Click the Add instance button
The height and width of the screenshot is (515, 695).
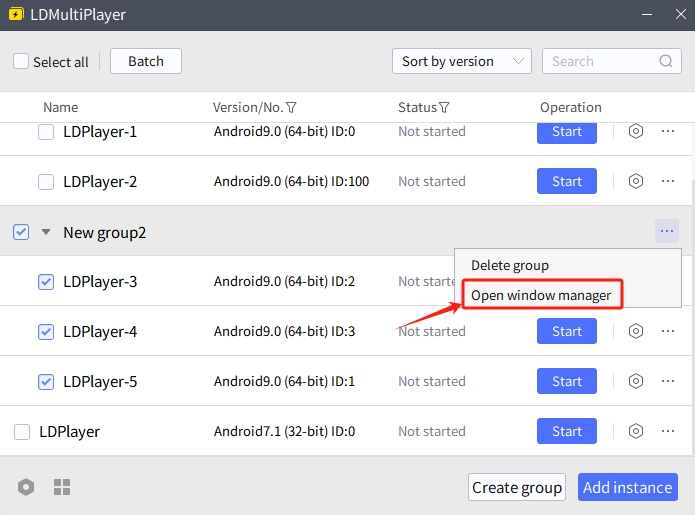point(627,487)
